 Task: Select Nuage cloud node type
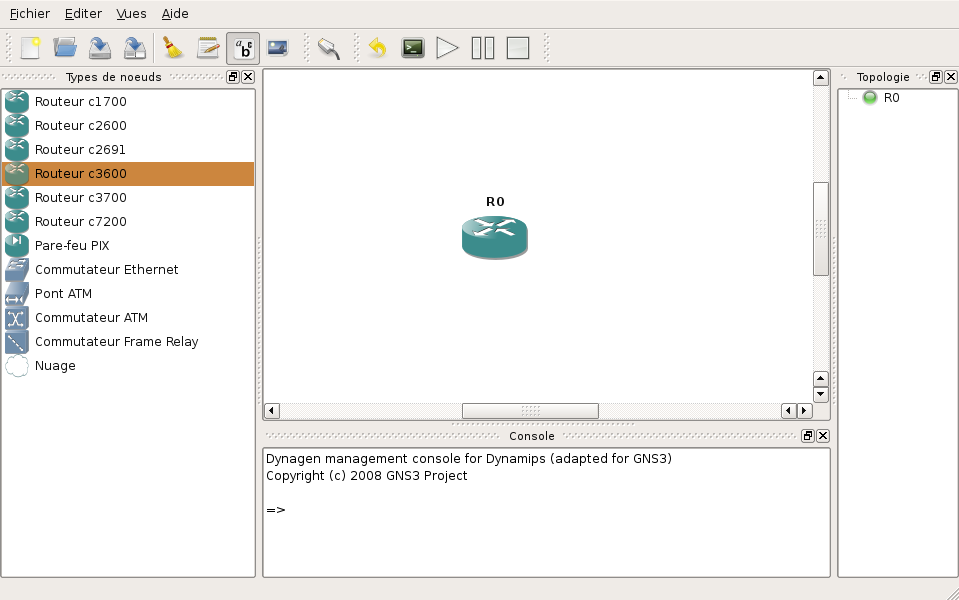click(x=128, y=365)
